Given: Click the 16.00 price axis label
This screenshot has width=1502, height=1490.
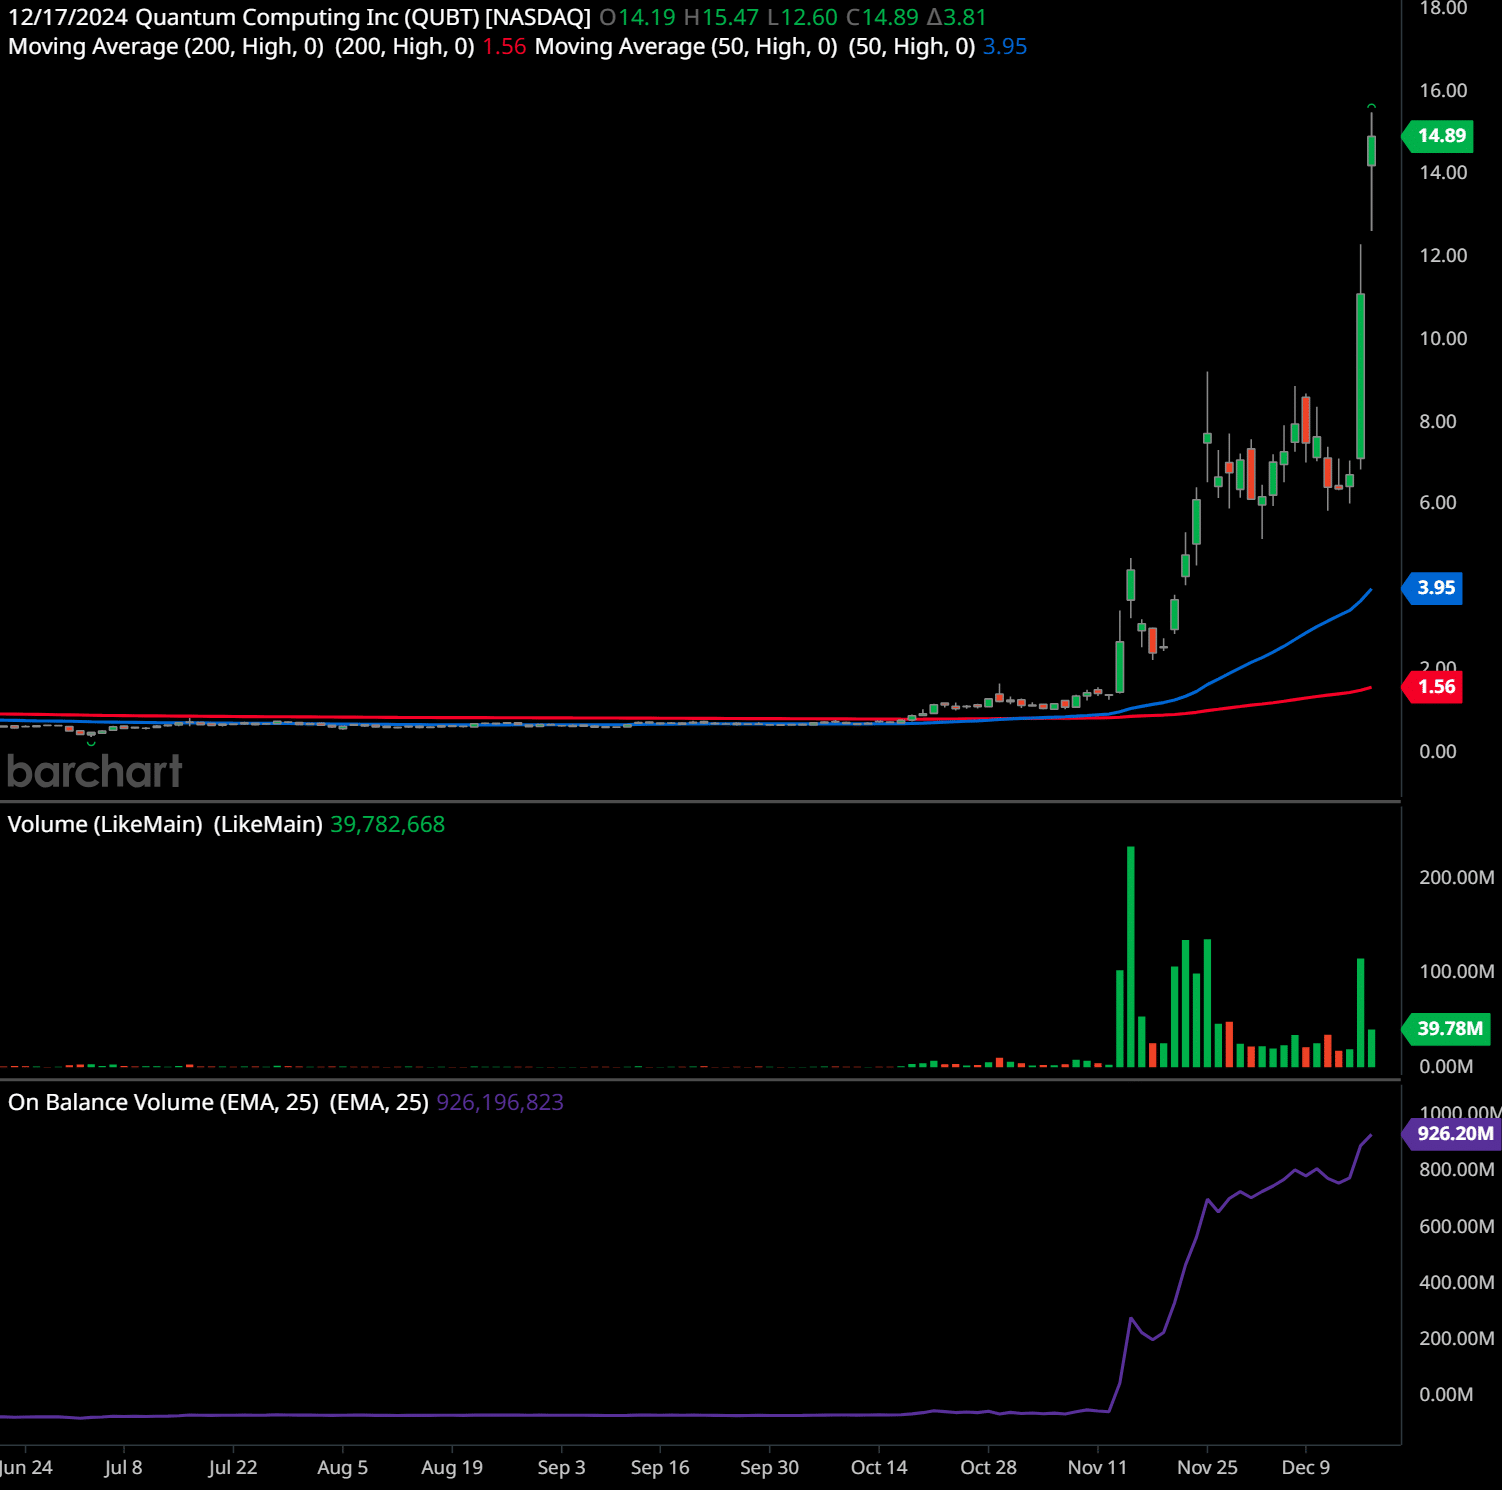Looking at the screenshot, I should (1443, 91).
